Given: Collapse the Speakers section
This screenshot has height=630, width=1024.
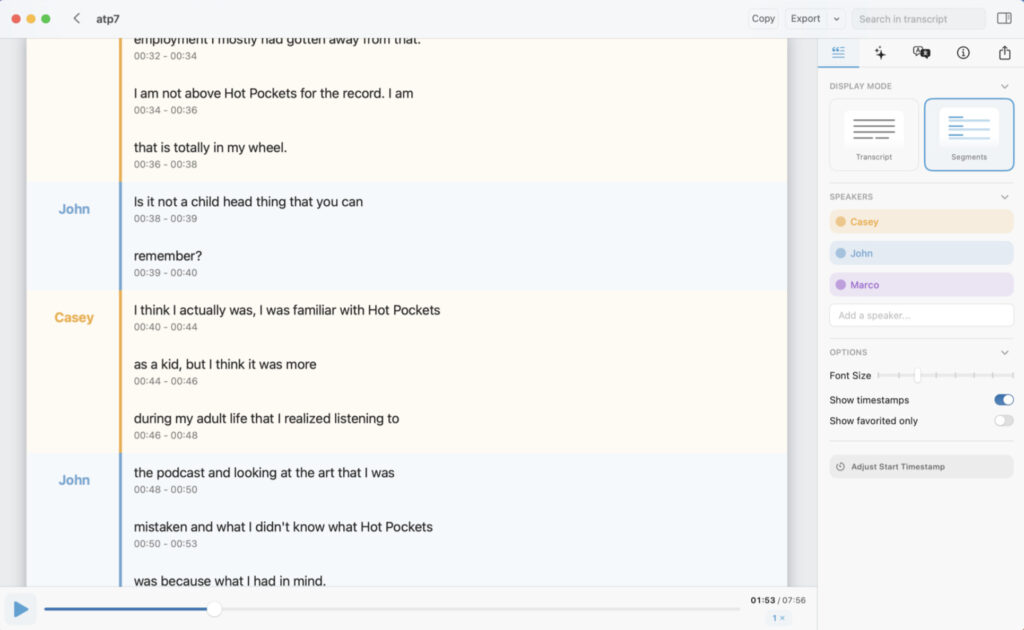Looking at the screenshot, I should (x=1004, y=197).
